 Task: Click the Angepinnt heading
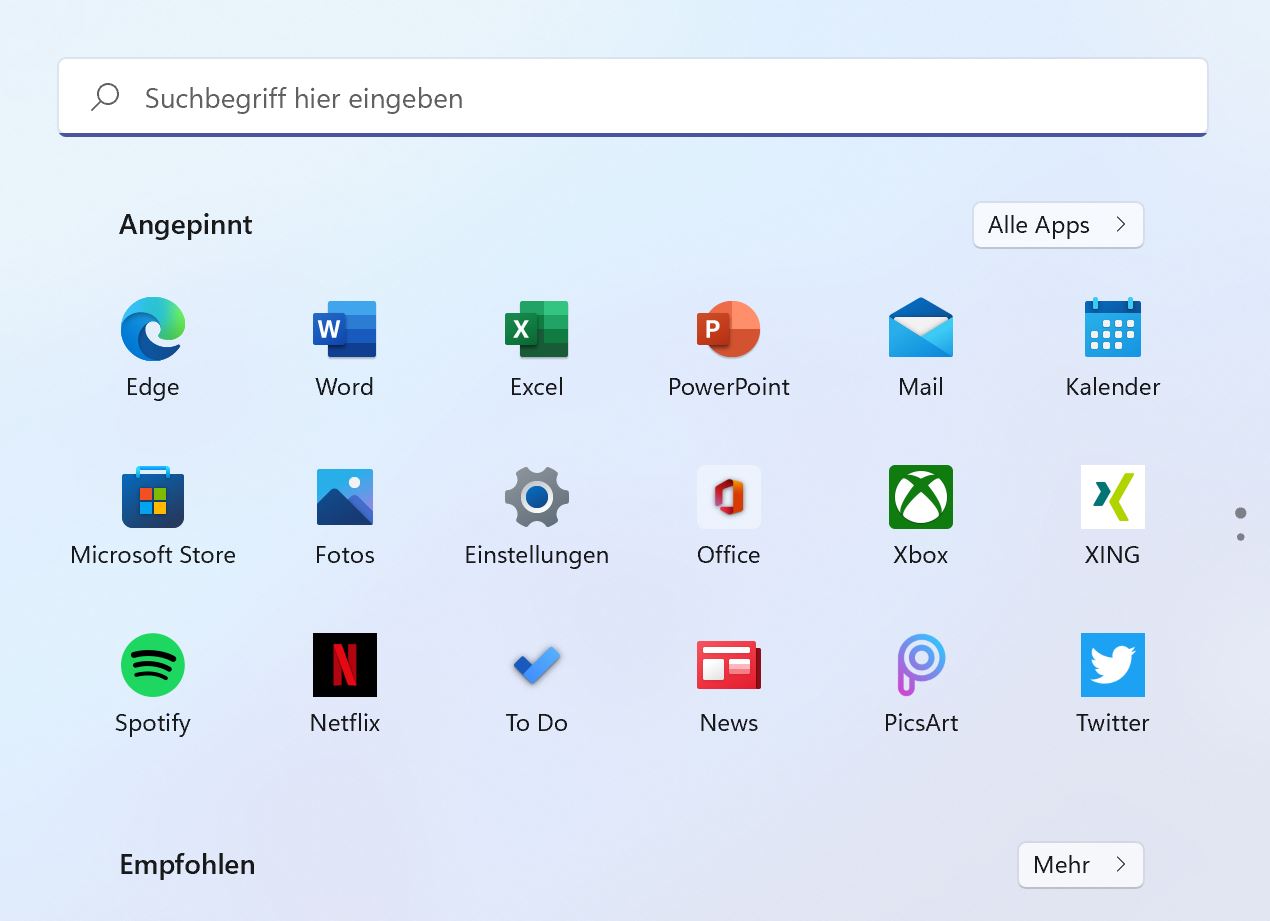pyautogui.click(x=186, y=225)
